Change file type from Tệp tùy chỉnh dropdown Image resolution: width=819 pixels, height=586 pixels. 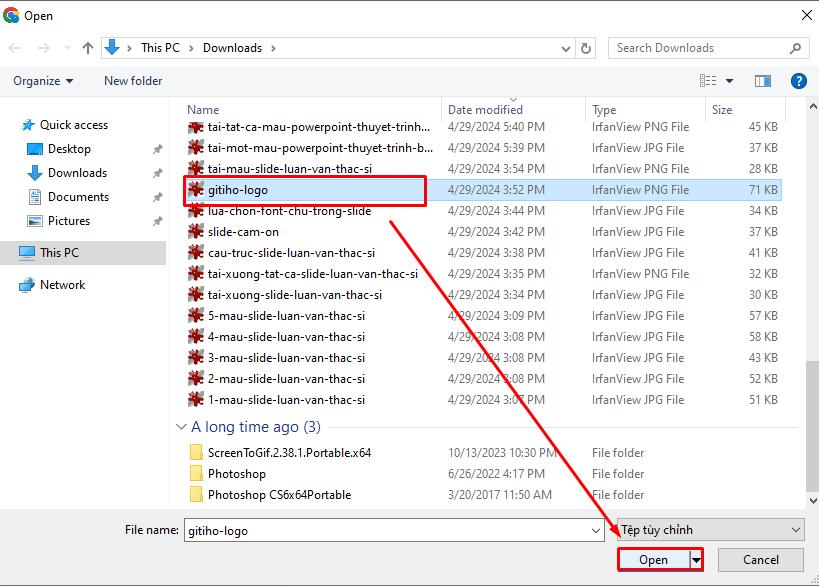pos(708,529)
